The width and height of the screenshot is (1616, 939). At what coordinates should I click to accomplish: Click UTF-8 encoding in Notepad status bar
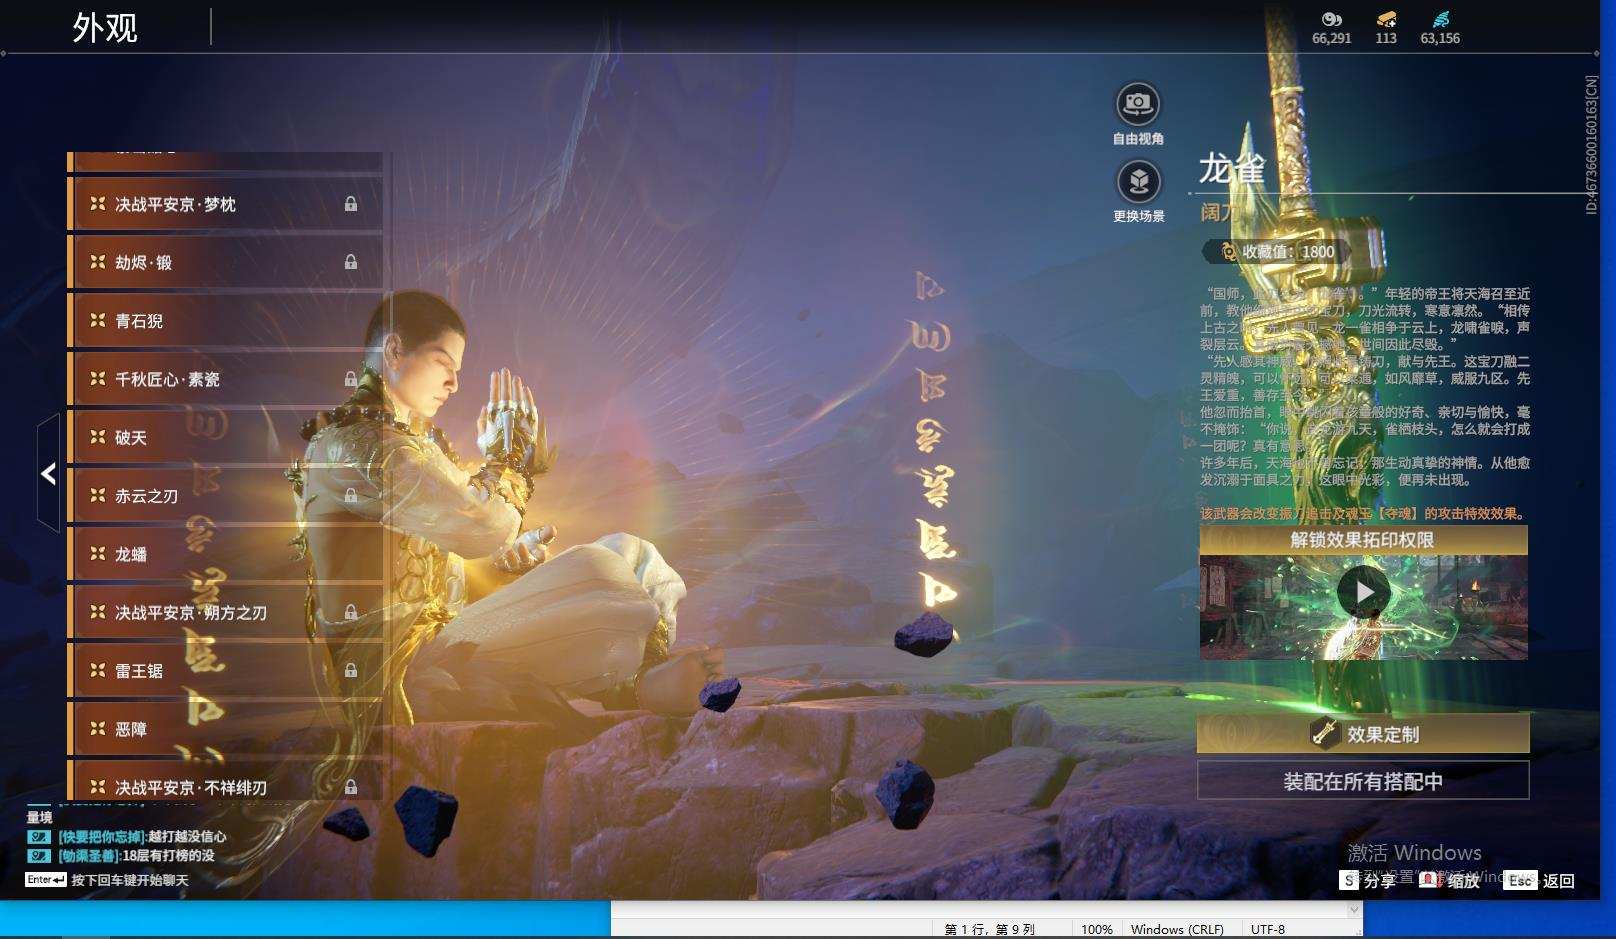click(1268, 929)
